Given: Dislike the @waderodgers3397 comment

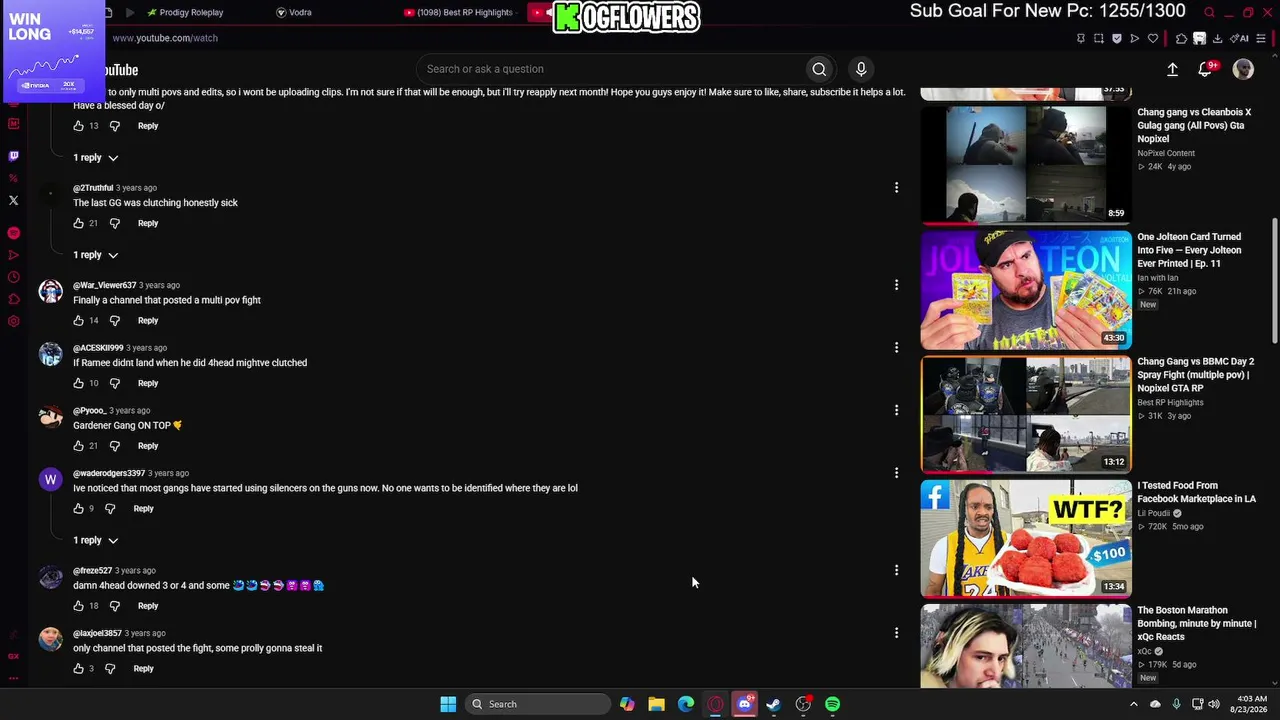Looking at the screenshot, I should (110, 509).
